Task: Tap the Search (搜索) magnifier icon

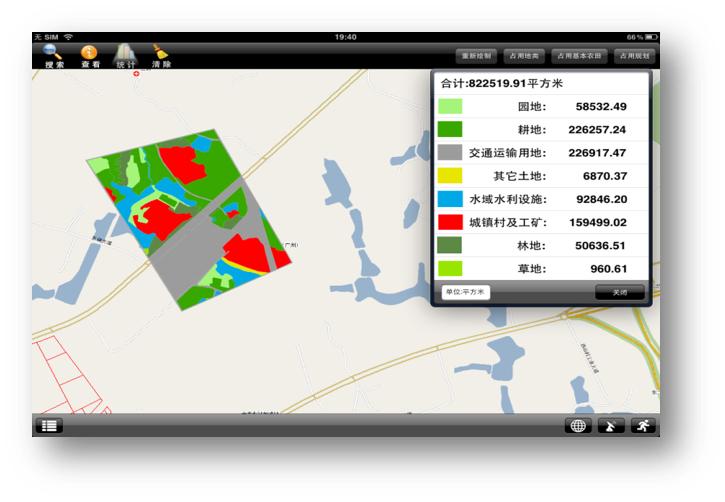Action: (x=53, y=55)
